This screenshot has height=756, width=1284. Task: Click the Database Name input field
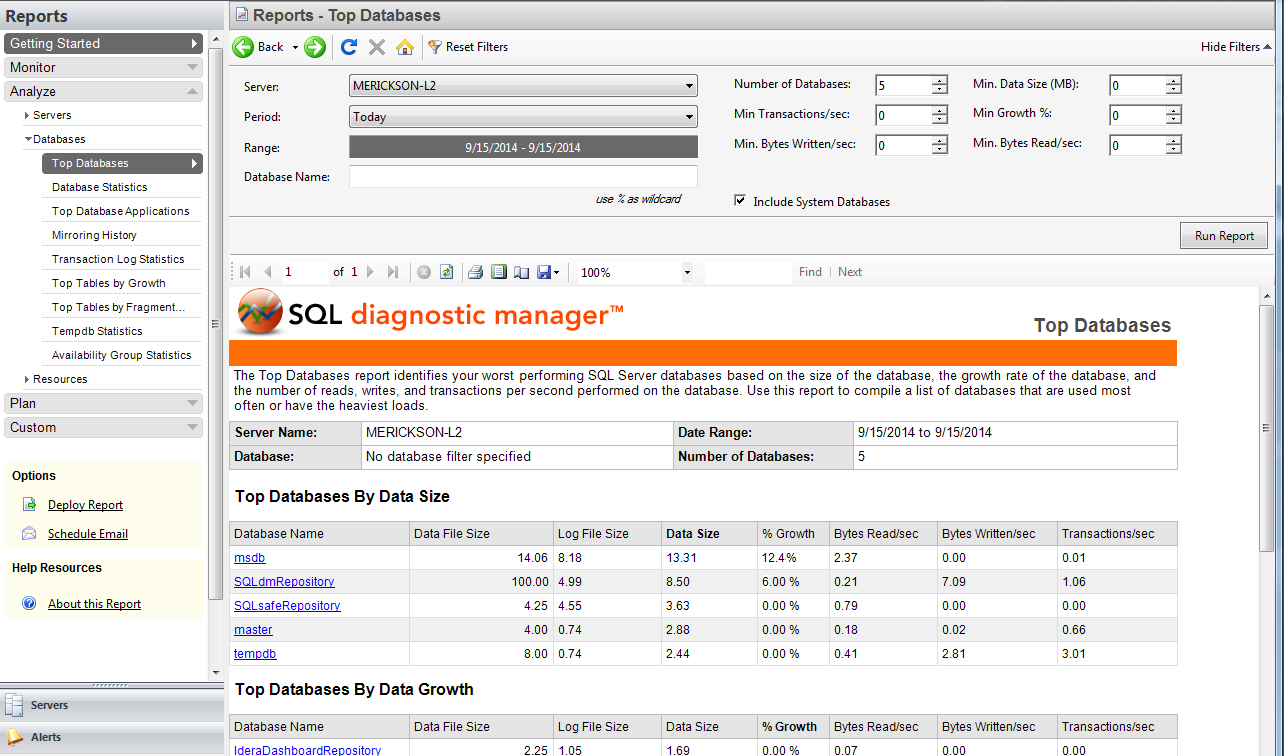point(523,177)
